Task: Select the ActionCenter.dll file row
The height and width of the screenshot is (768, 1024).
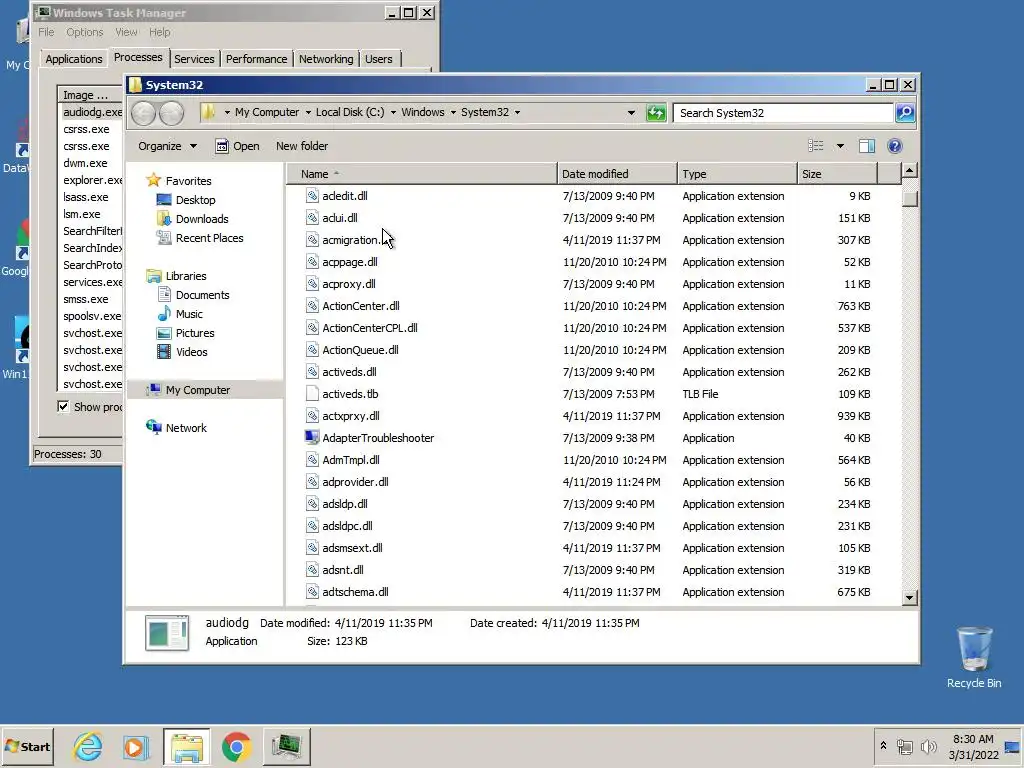Action: click(588, 306)
